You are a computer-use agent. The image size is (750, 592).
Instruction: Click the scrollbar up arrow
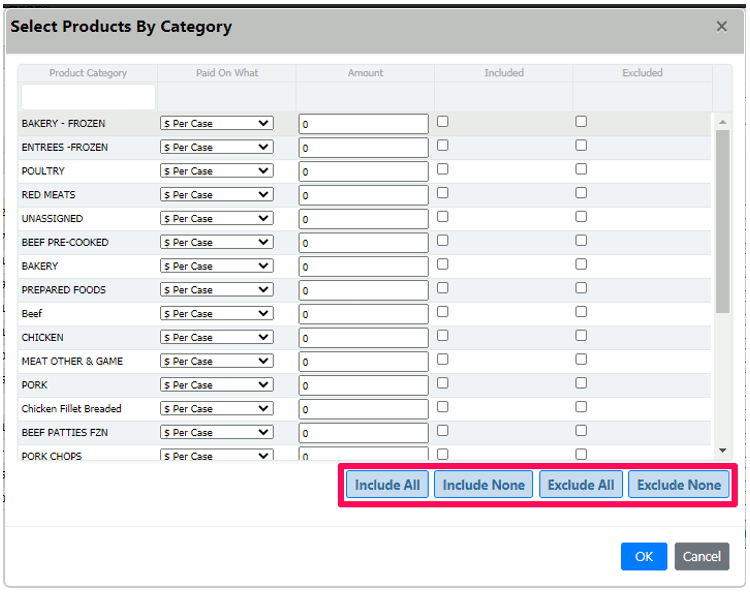[x=722, y=121]
